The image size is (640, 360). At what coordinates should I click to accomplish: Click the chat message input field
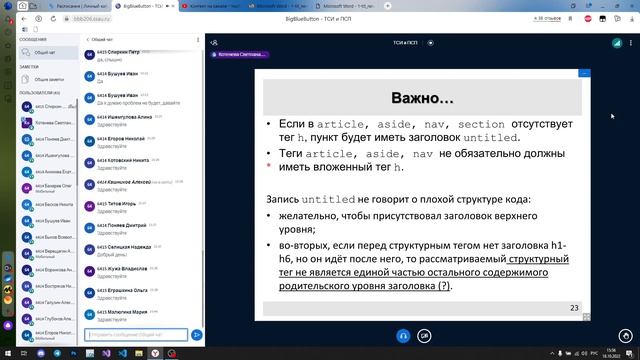(x=136, y=335)
